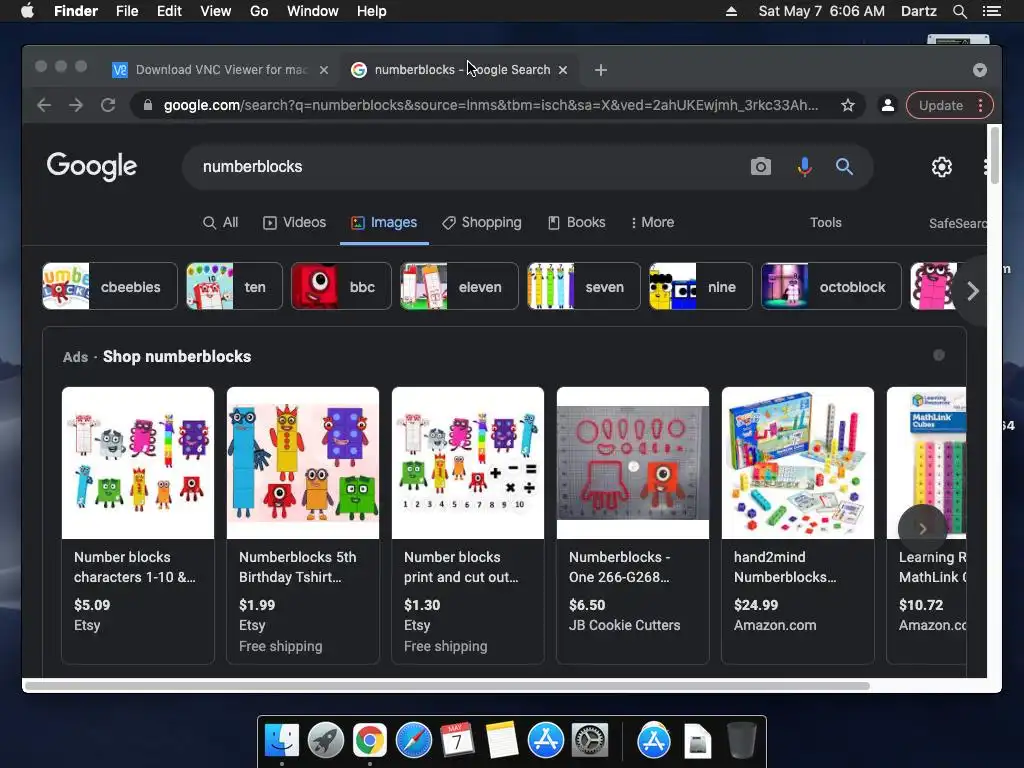Click the vertical page scrollbar thumb
The width and height of the screenshot is (1024, 768).
(995, 155)
